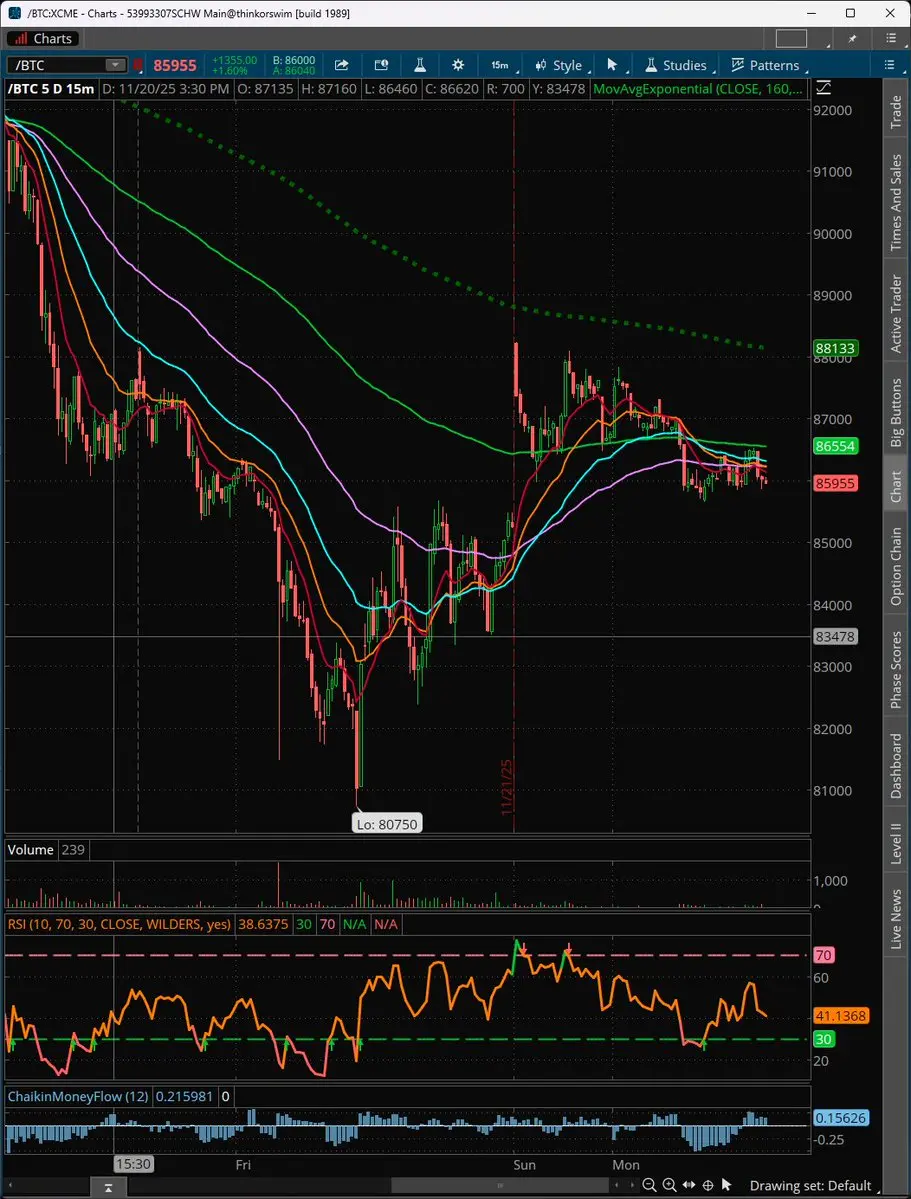Click the flask OnDemand icon in toolbar
The width and height of the screenshot is (911, 1199).
[419, 65]
